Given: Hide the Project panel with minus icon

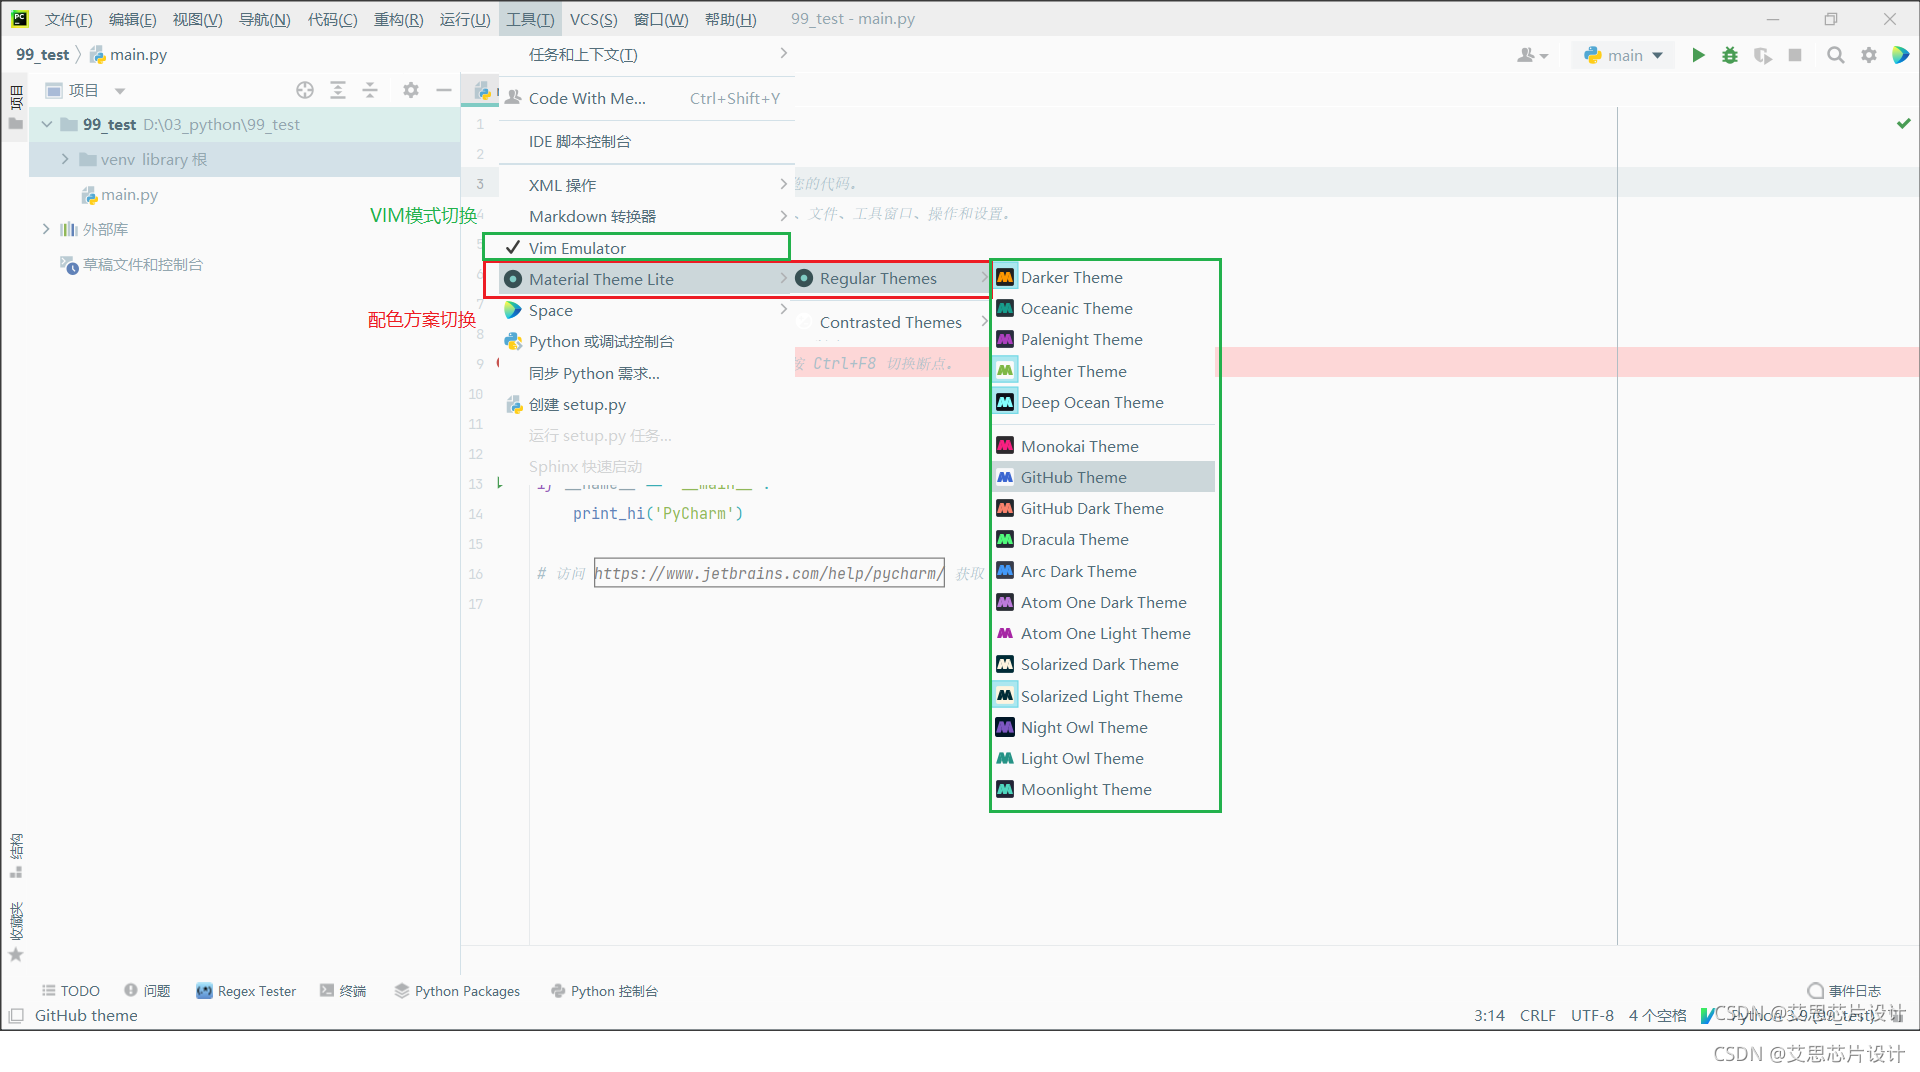Looking at the screenshot, I should [443, 90].
